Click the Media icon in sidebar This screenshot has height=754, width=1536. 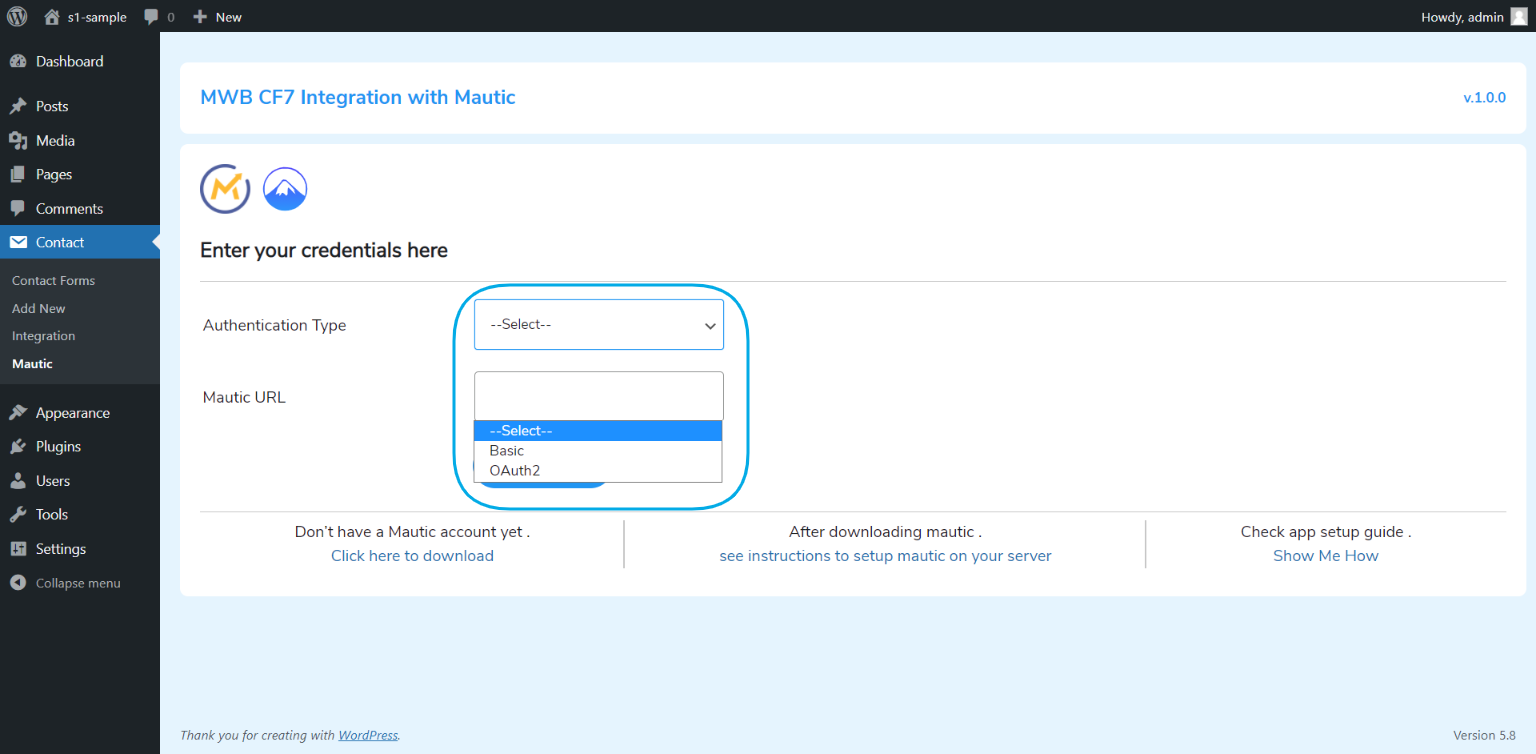tap(18, 140)
